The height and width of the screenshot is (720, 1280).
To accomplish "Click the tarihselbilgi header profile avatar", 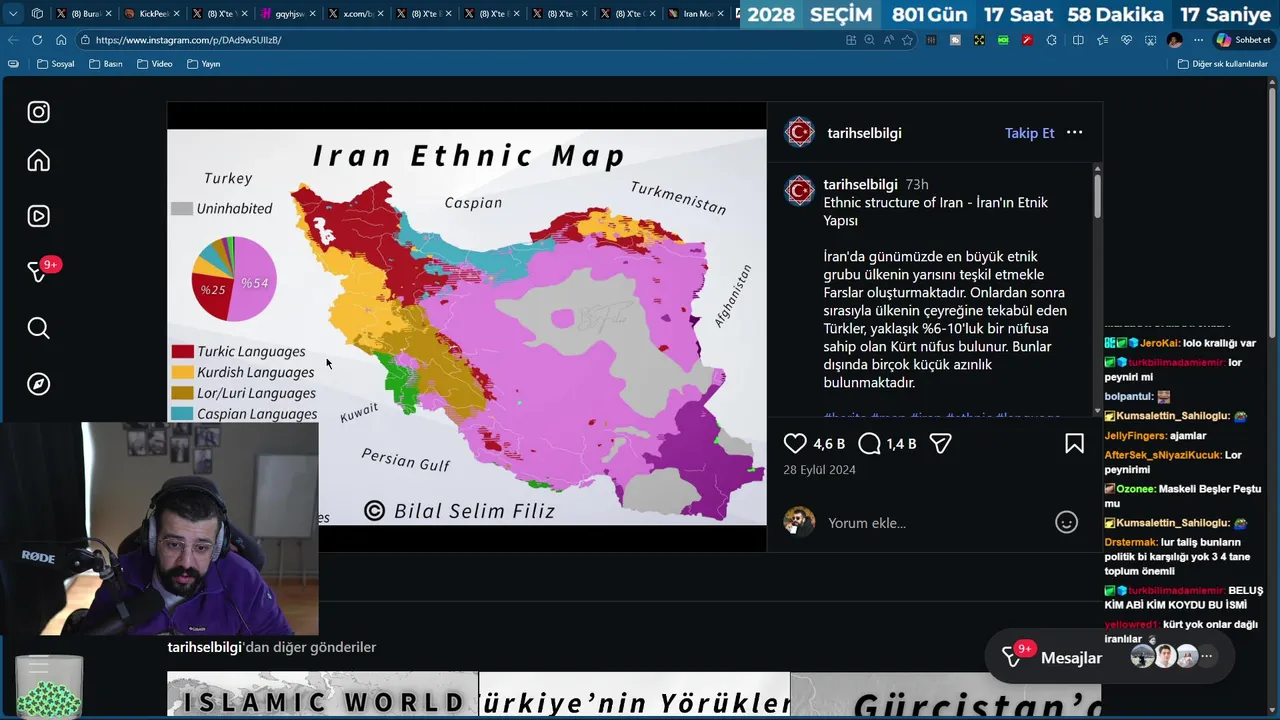I will click(800, 132).
